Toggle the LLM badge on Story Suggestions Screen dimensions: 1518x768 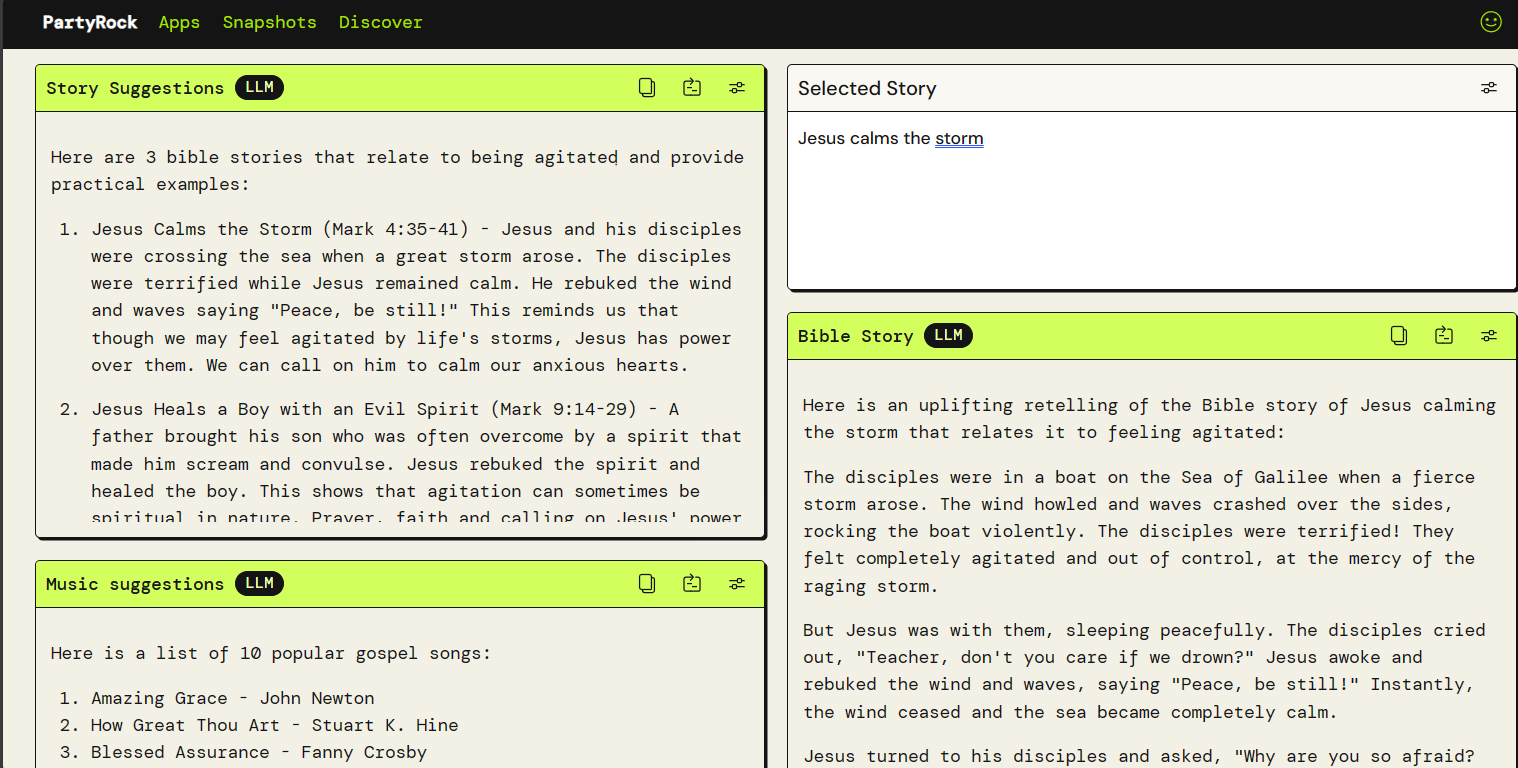click(259, 87)
